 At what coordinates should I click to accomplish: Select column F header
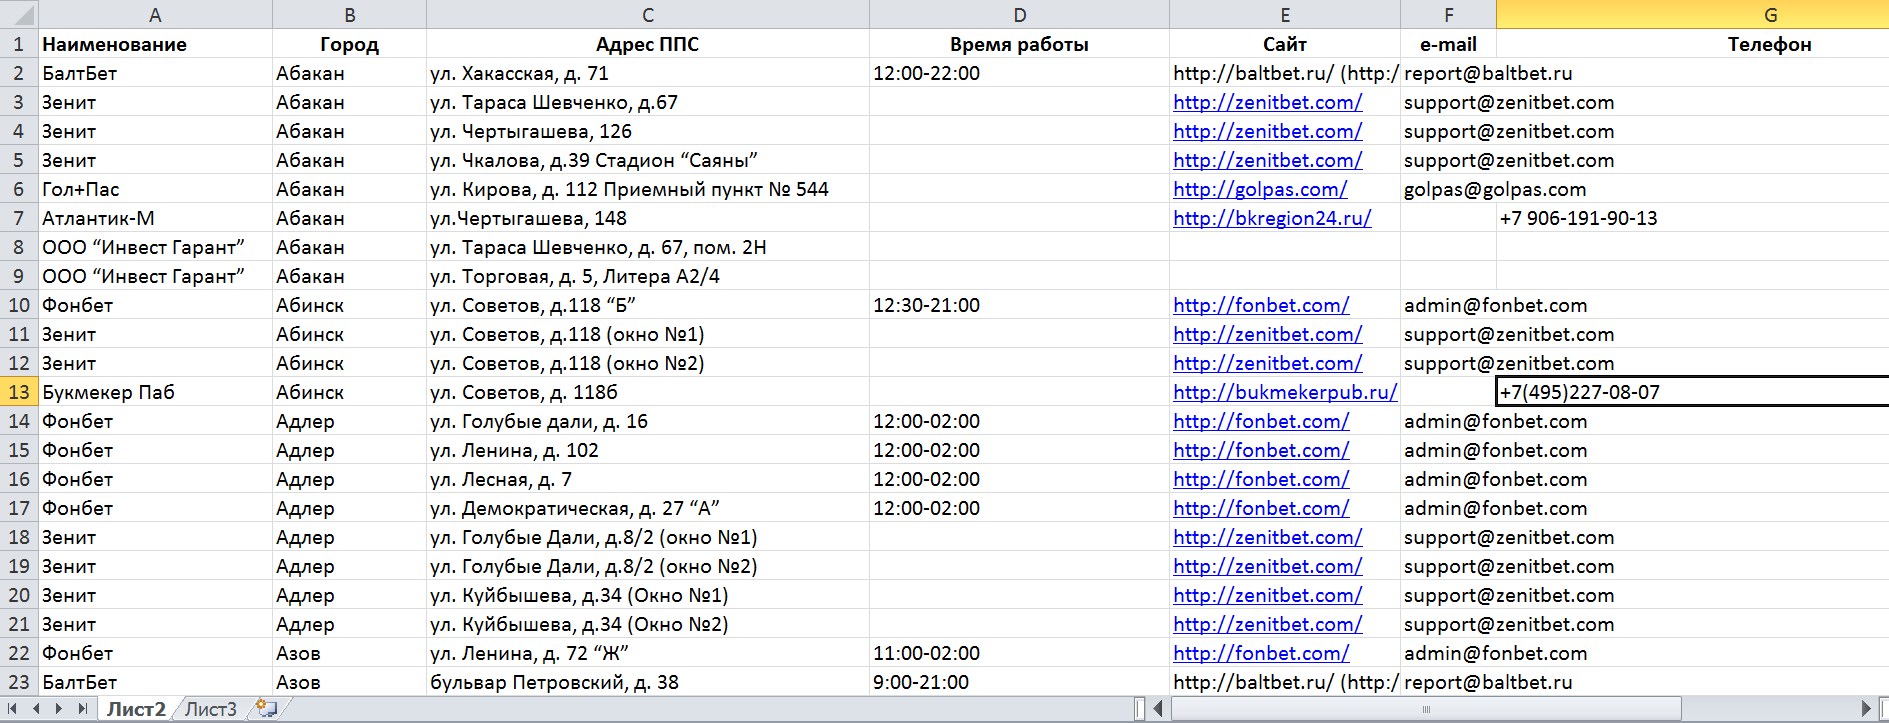(x=1448, y=14)
